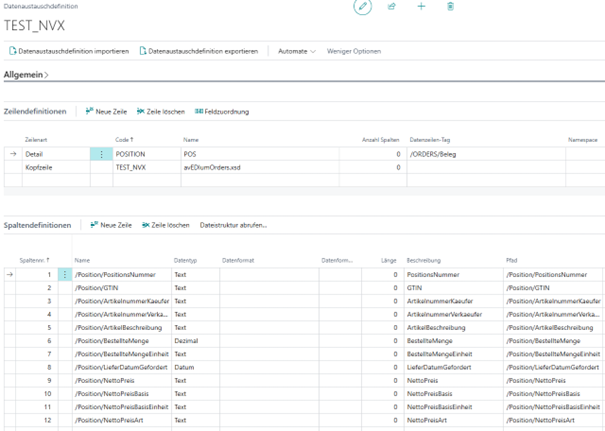This screenshot has height=431, width=605.
Task: Click the share icon in header
Action: coord(392,7)
